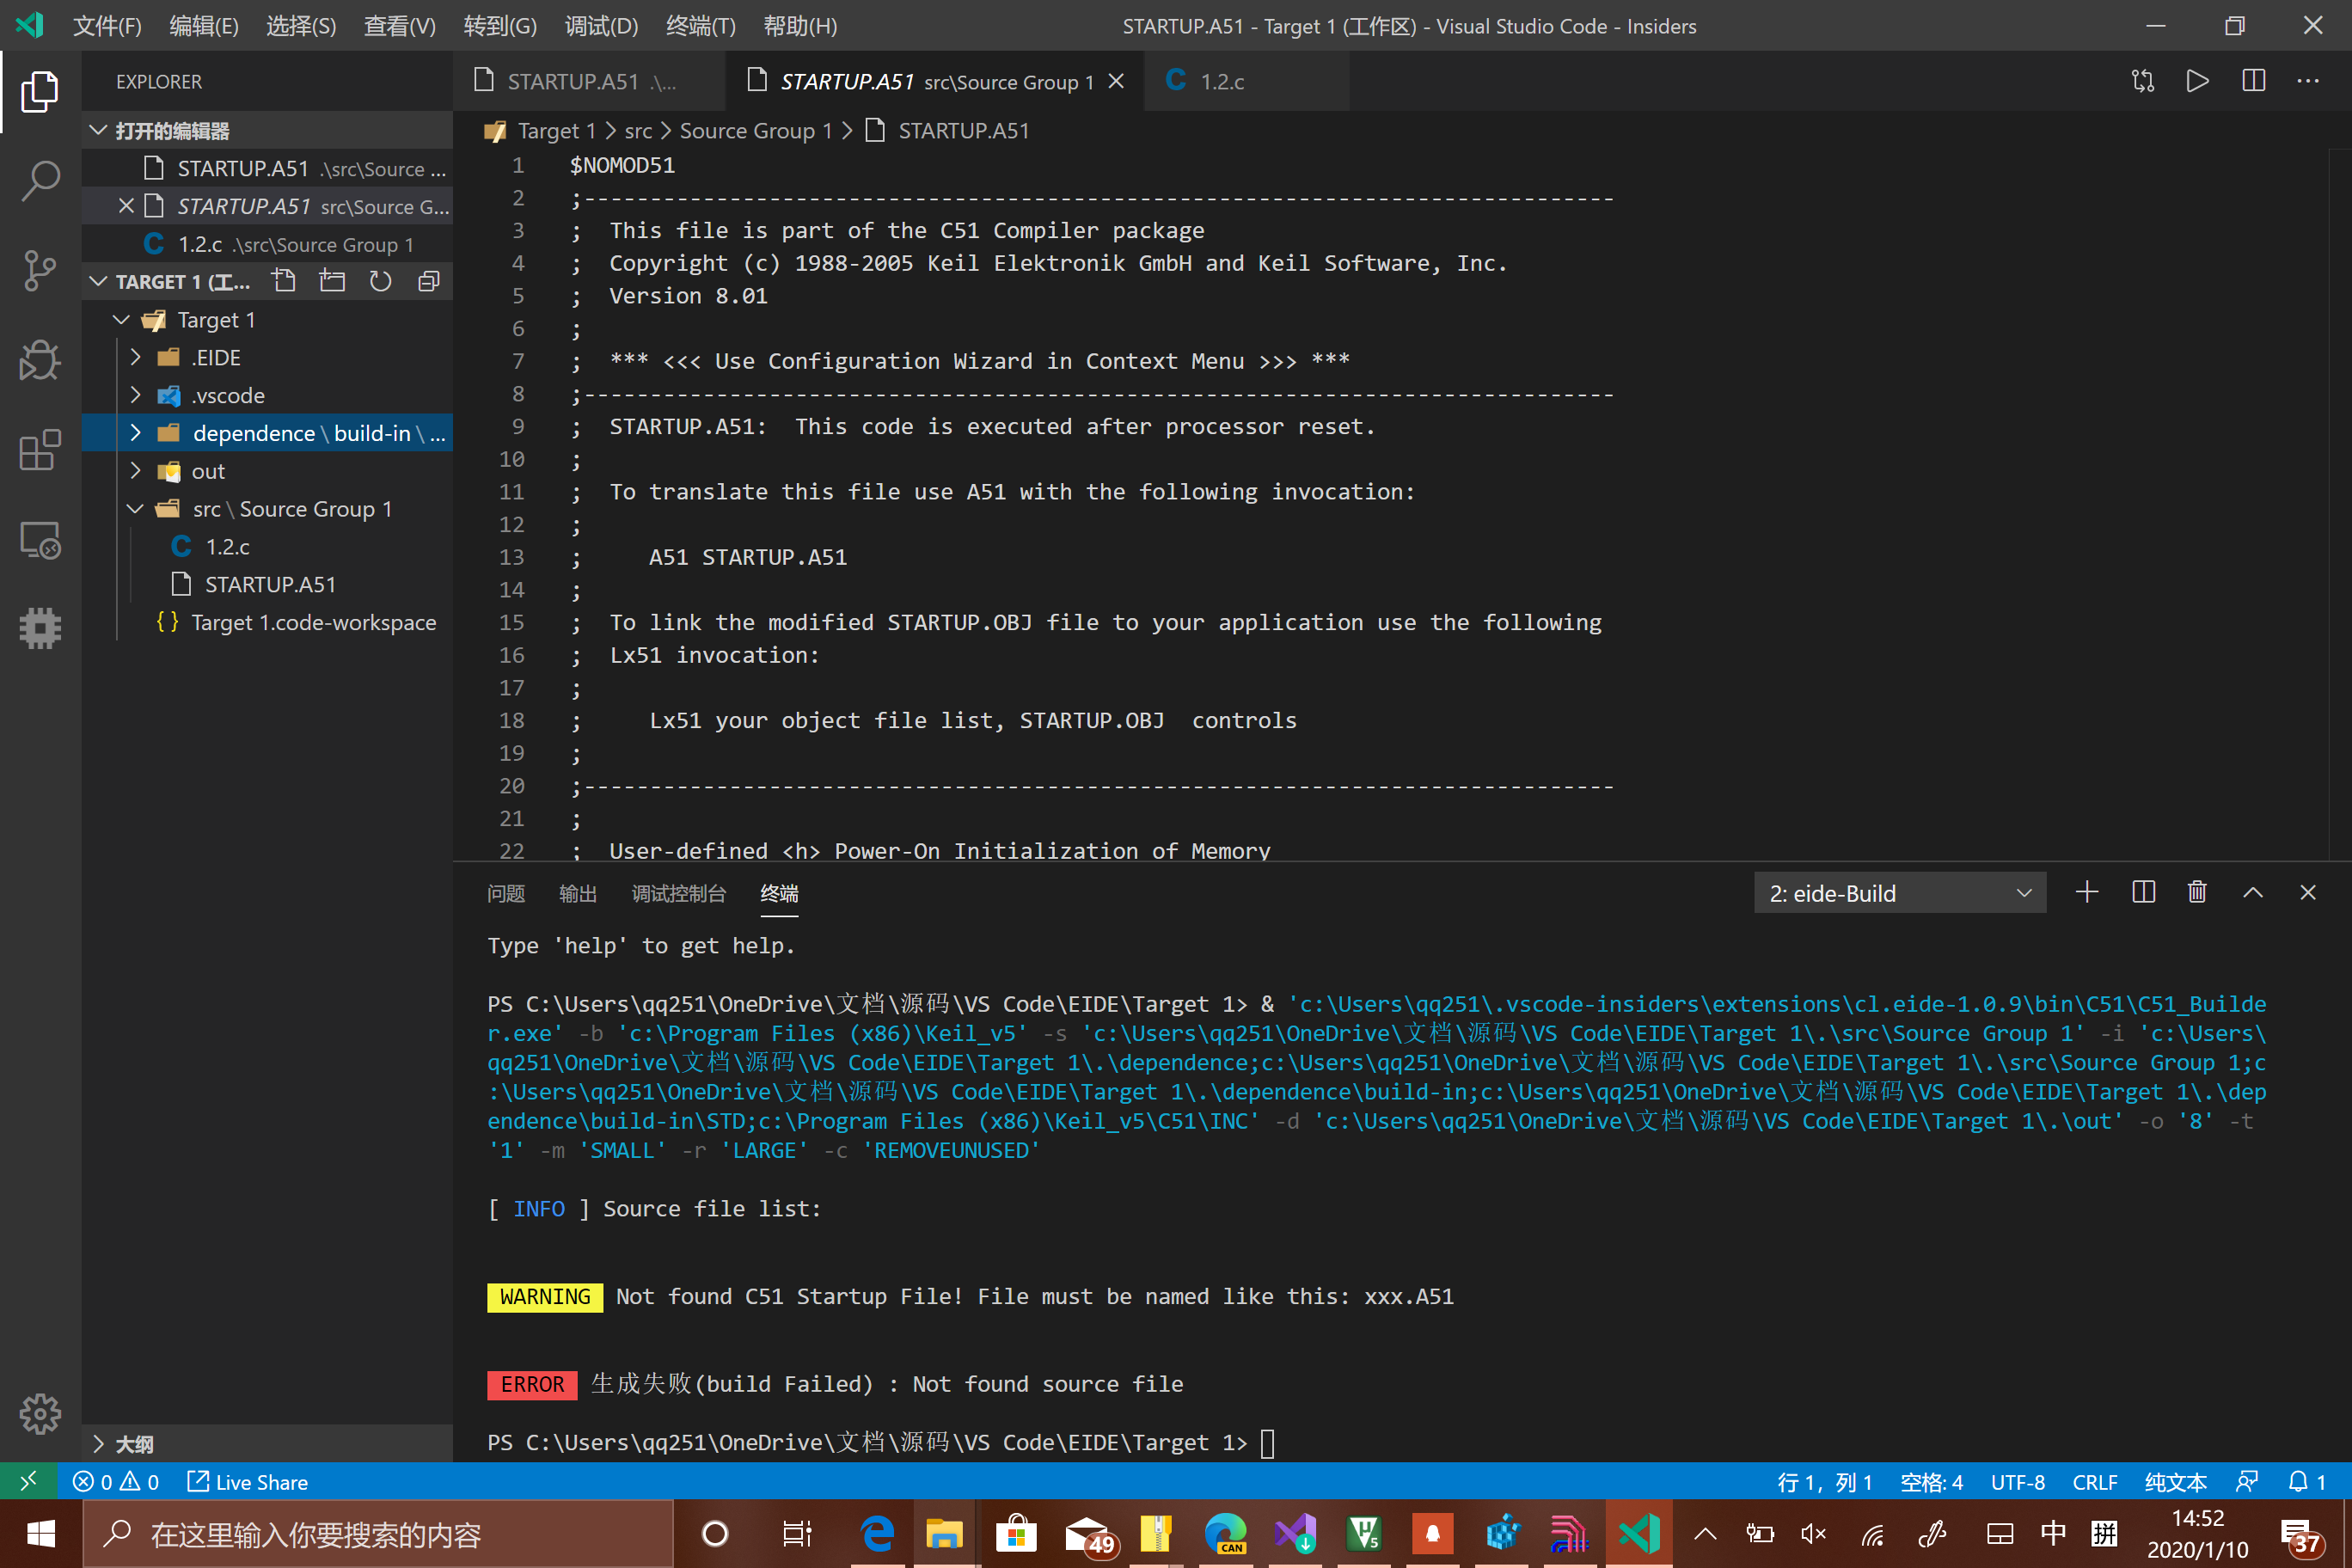Open the Extensions view icon
The height and width of the screenshot is (1568, 2352).
[x=40, y=451]
